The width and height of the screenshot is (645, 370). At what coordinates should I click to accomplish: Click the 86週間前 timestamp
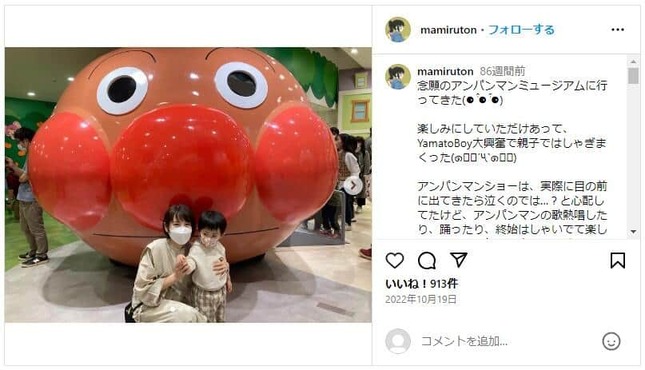pyautogui.click(x=502, y=72)
